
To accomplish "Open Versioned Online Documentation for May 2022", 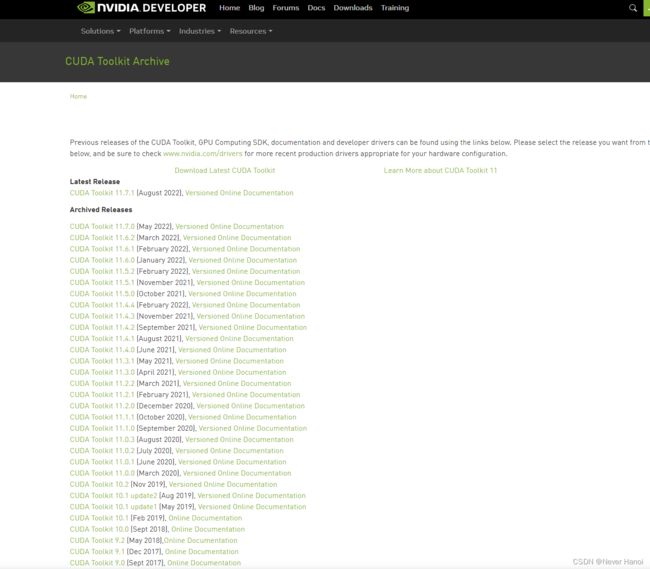I will click(x=229, y=226).
